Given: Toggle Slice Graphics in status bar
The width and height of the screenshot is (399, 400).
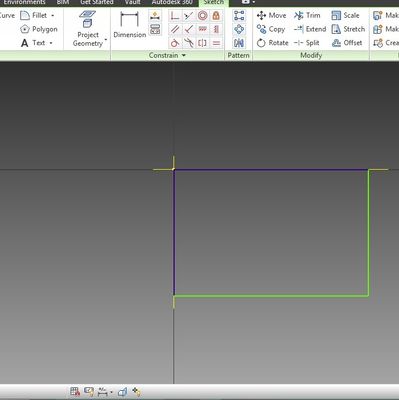Looking at the screenshot, I should (x=122, y=391).
